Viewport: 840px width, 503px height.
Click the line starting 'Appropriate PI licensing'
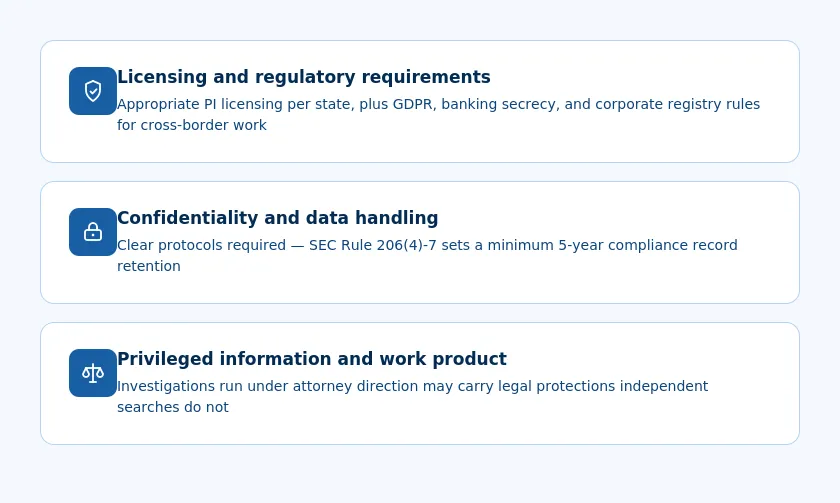coord(438,104)
